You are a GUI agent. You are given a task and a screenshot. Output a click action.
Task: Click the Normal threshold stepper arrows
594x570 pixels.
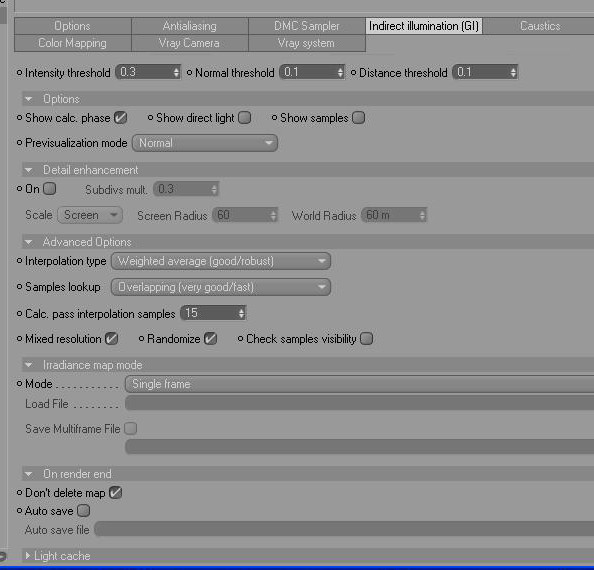coord(340,72)
